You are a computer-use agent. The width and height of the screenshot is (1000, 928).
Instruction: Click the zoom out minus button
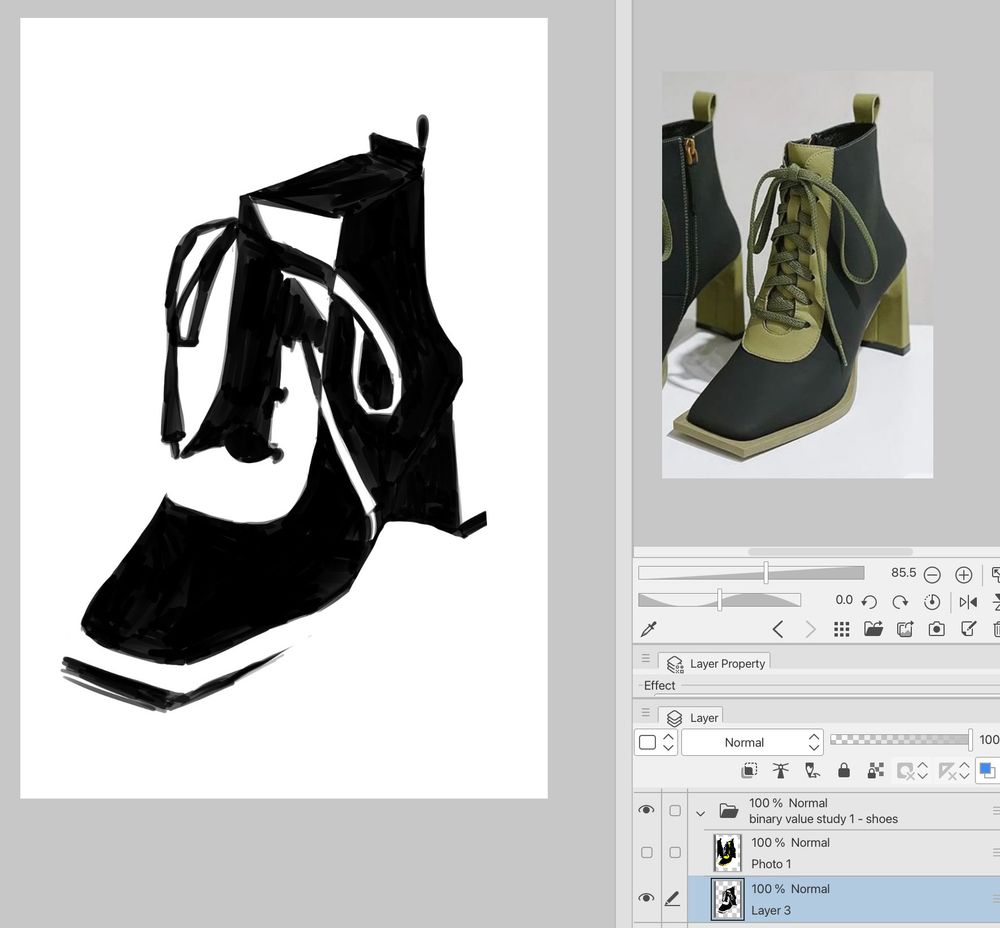pos(933,574)
